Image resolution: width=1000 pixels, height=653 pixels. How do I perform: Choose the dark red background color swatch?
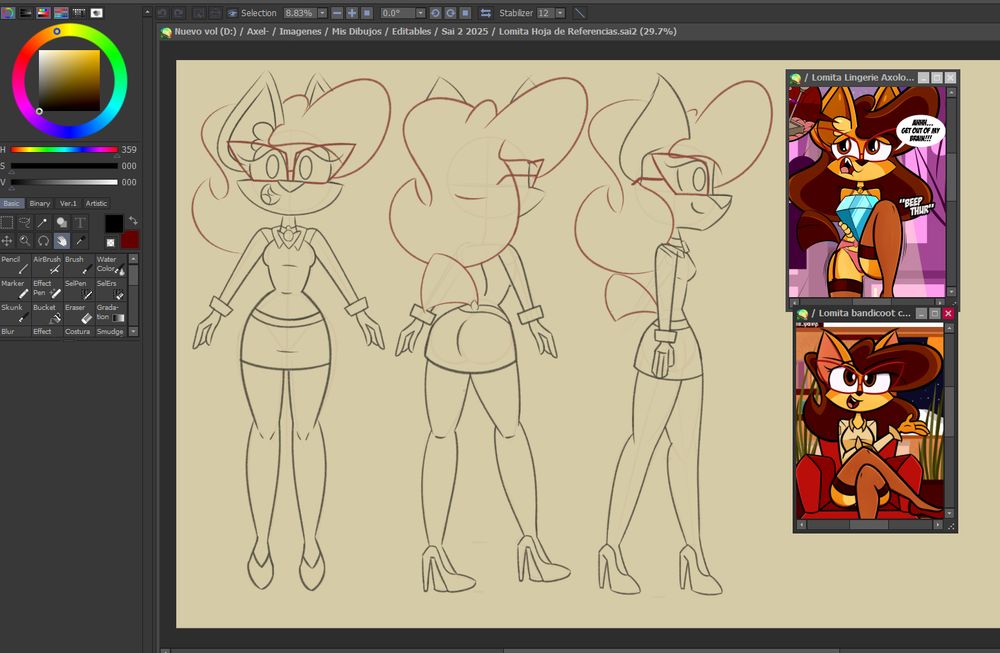[x=130, y=240]
